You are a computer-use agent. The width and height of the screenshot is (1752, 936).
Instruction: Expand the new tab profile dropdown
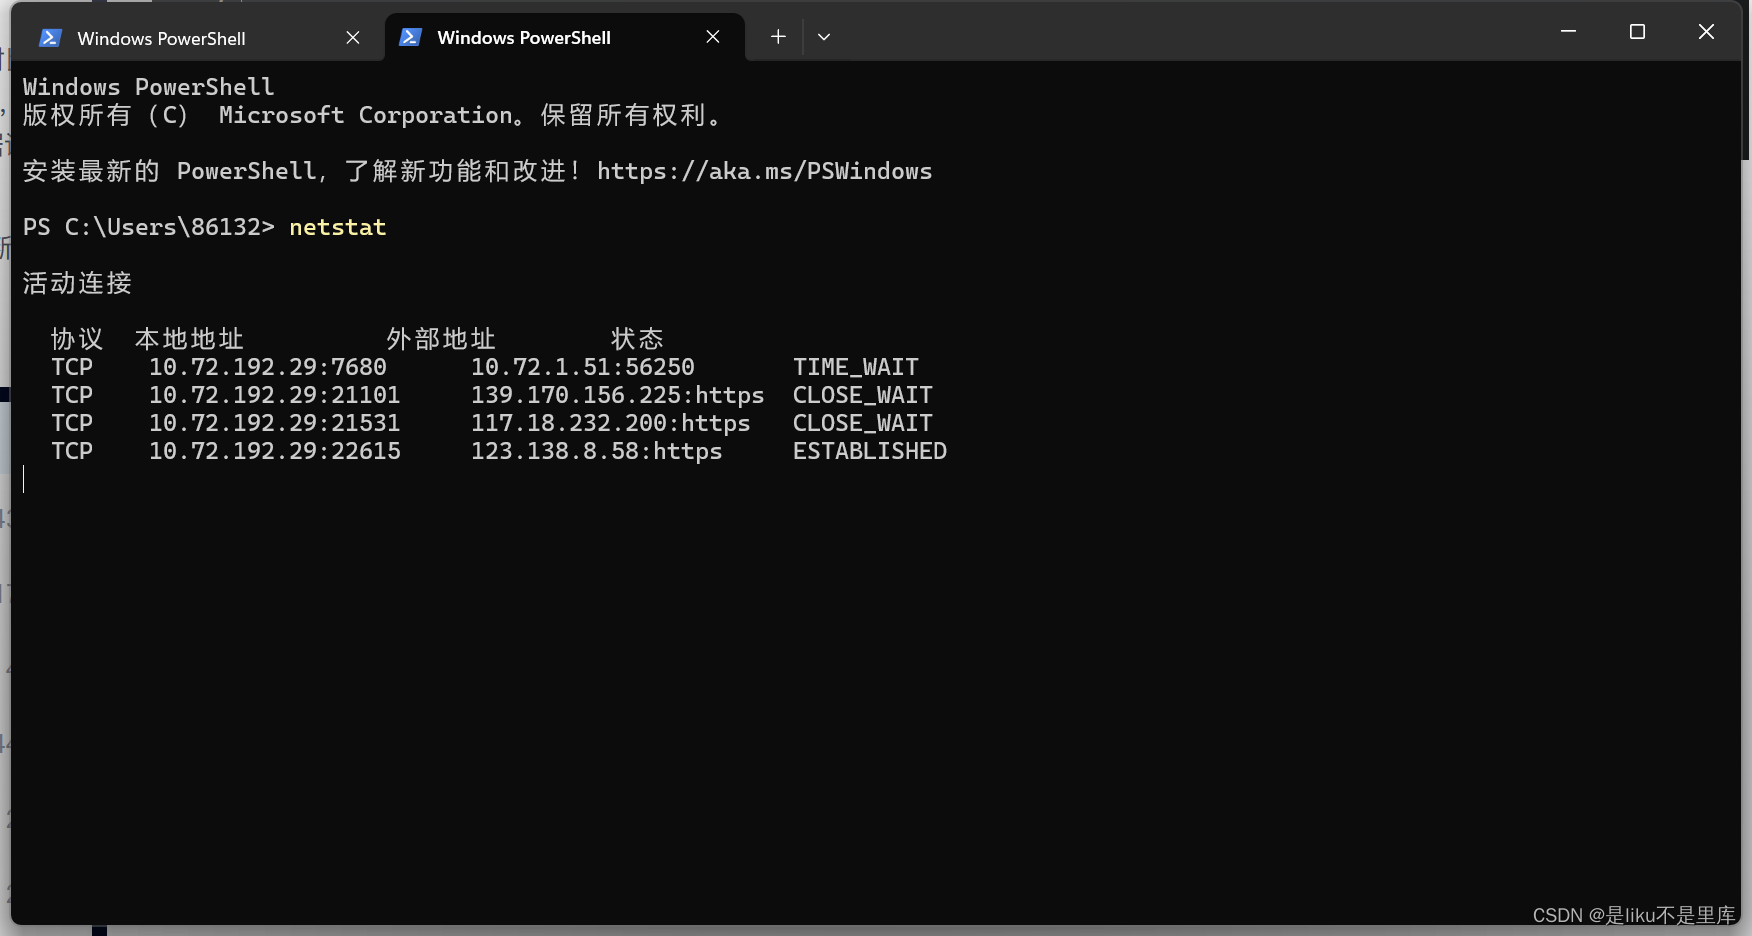(x=824, y=37)
